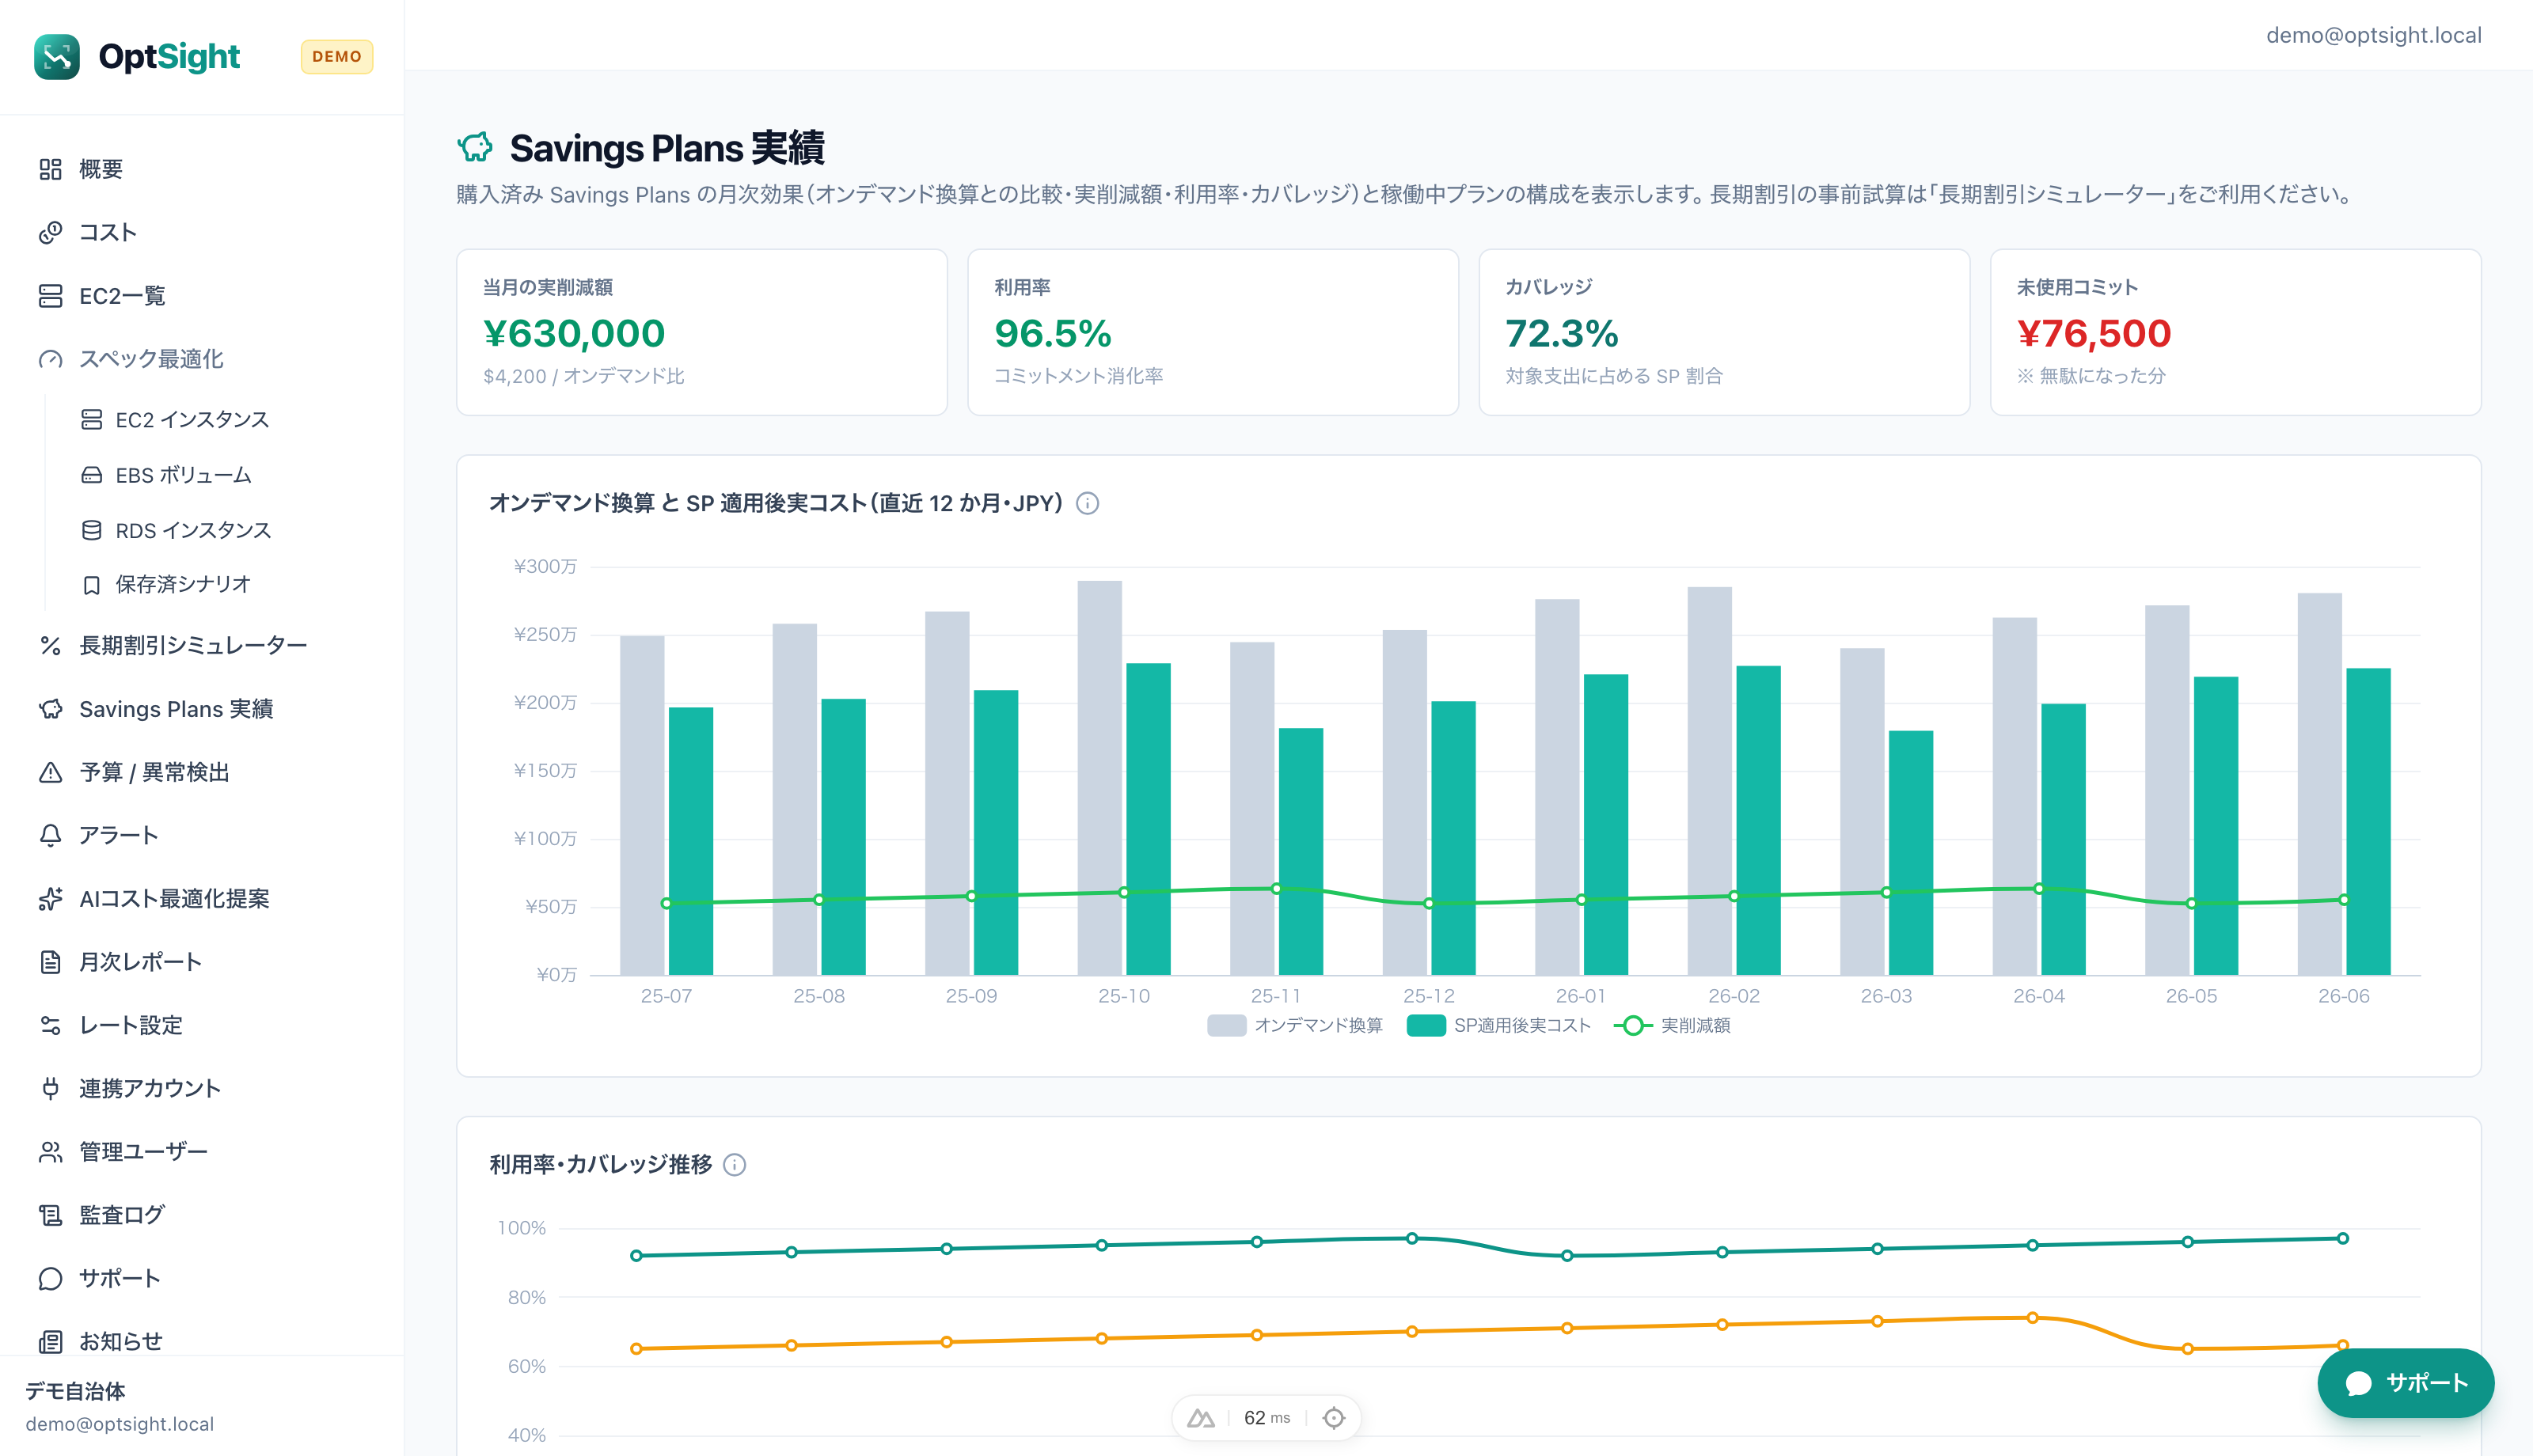Click the 25-10 オンデマンド換算 gray bar
This screenshot has width=2533, height=1456.
click(x=1099, y=778)
